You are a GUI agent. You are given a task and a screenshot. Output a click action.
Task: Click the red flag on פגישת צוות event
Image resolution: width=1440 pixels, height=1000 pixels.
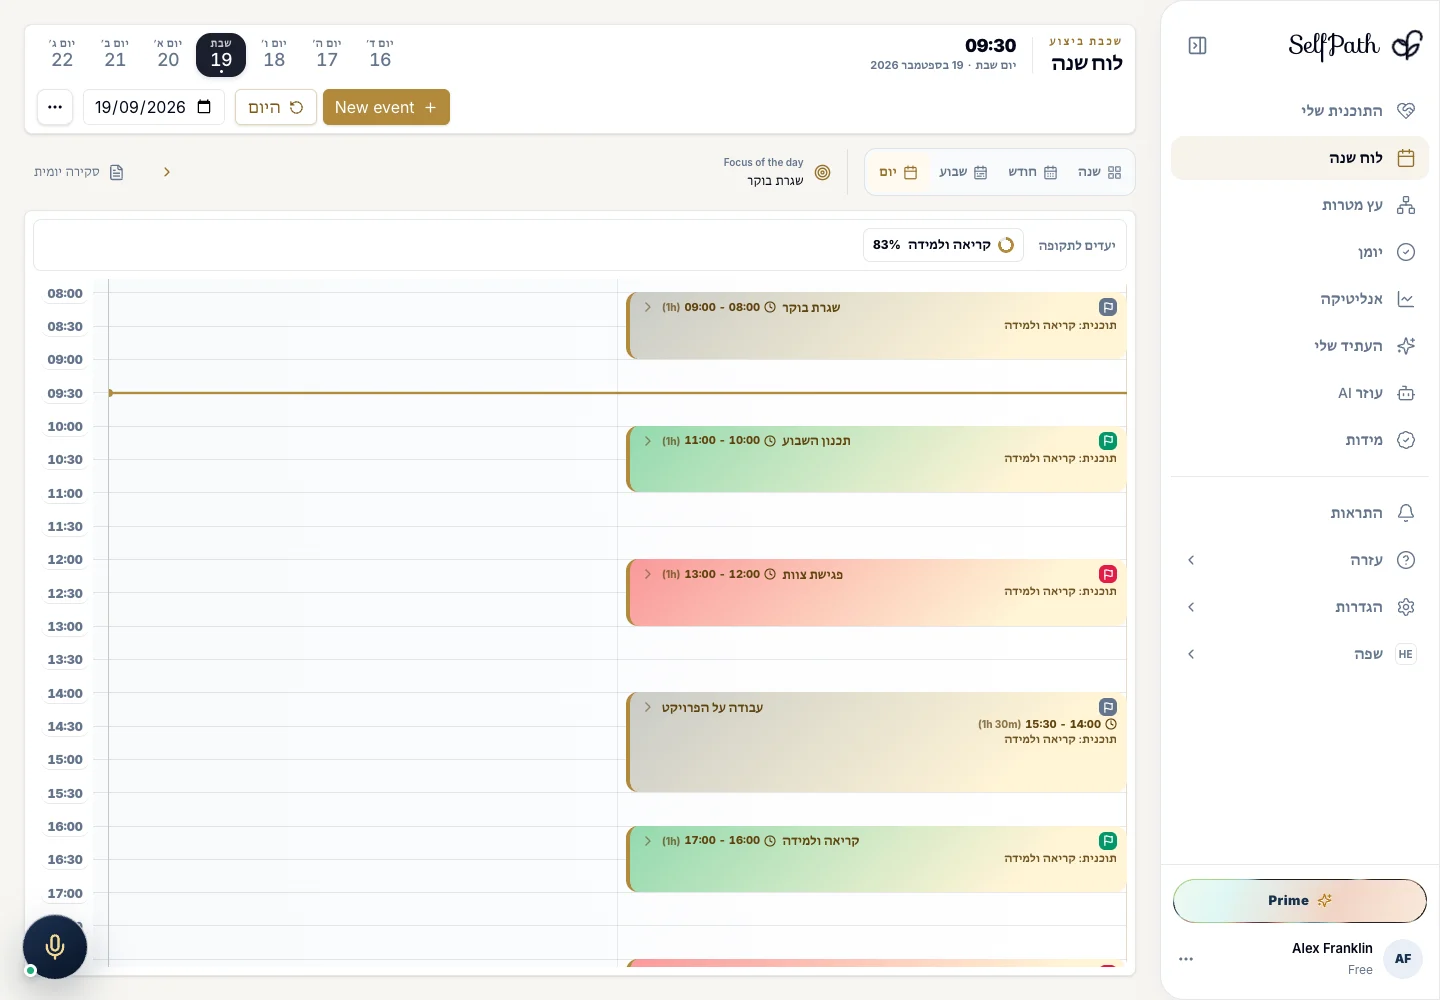point(1107,574)
